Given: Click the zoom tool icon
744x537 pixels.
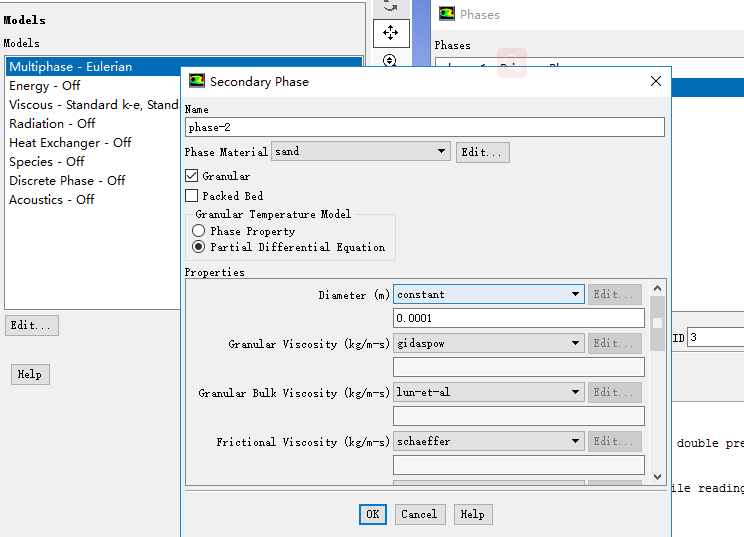Looking at the screenshot, I should 390,60.
